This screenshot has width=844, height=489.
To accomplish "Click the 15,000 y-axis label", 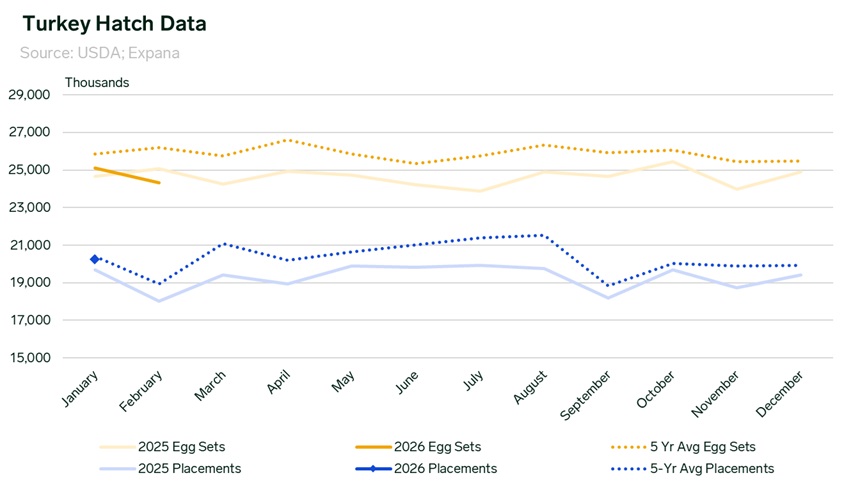I will pos(29,358).
